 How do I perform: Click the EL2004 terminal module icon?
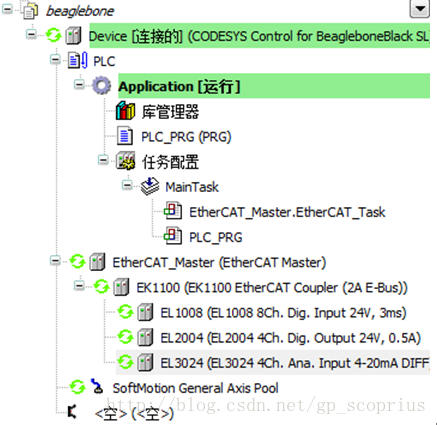[145, 337]
